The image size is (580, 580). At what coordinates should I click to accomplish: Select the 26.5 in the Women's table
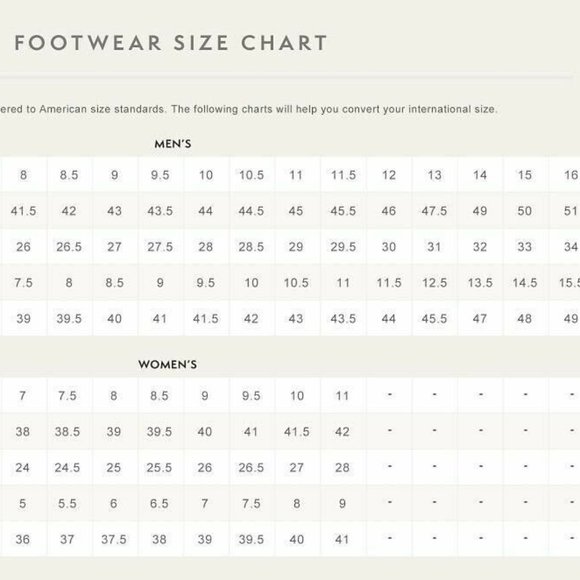tap(251, 468)
